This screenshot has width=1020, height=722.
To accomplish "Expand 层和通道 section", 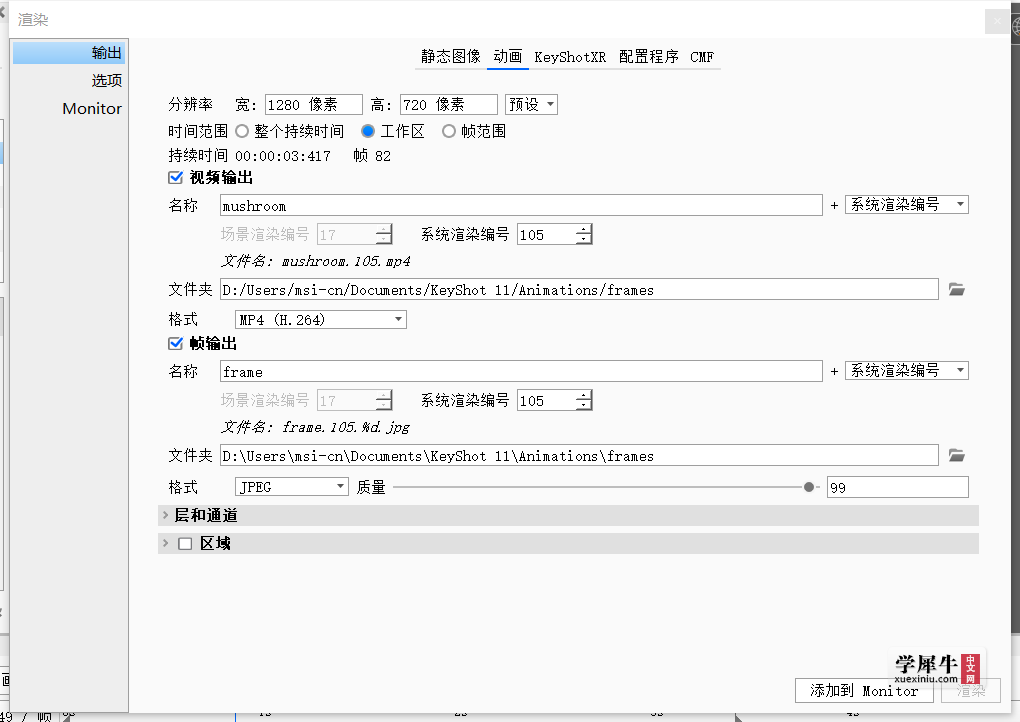I will click(x=165, y=515).
